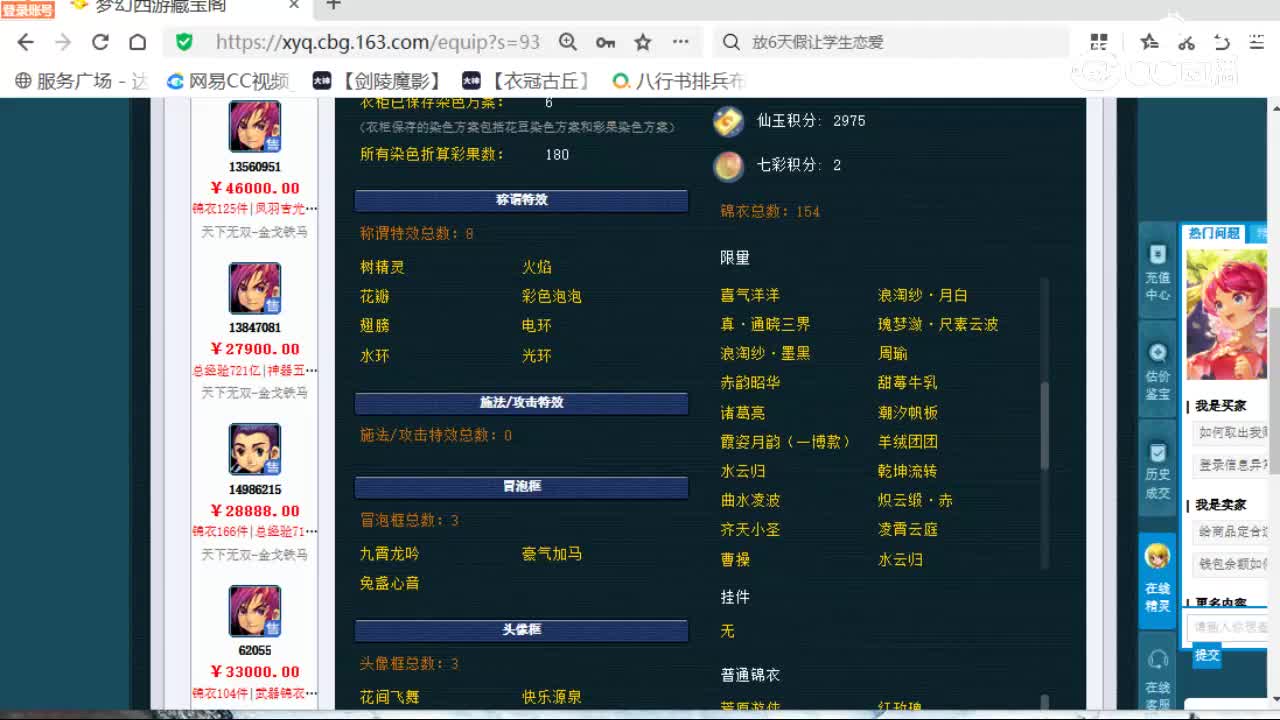
Task: Open character avatar listed at ¥28888.00
Action: click(255, 449)
